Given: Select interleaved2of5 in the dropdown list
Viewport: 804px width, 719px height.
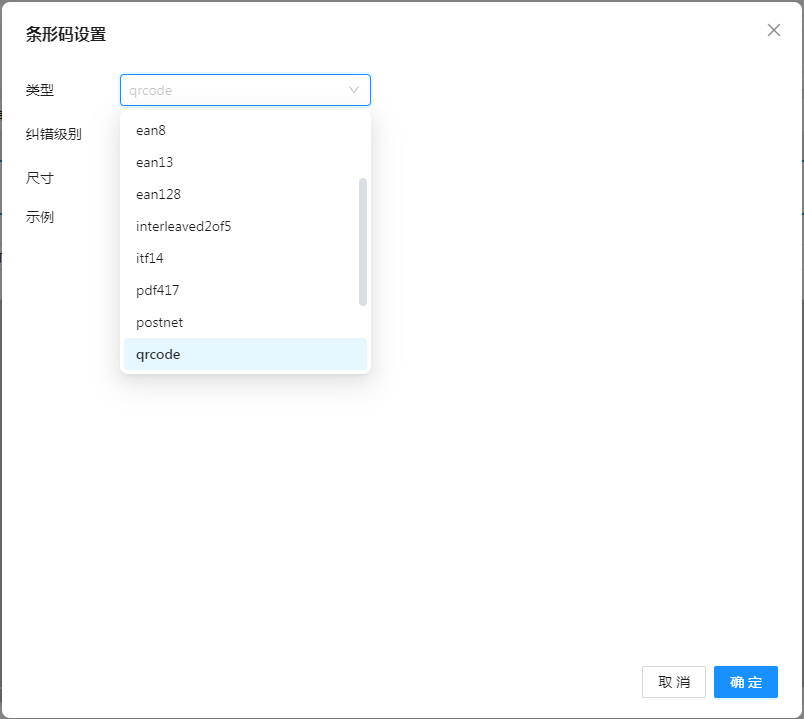Looking at the screenshot, I should pos(184,226).
